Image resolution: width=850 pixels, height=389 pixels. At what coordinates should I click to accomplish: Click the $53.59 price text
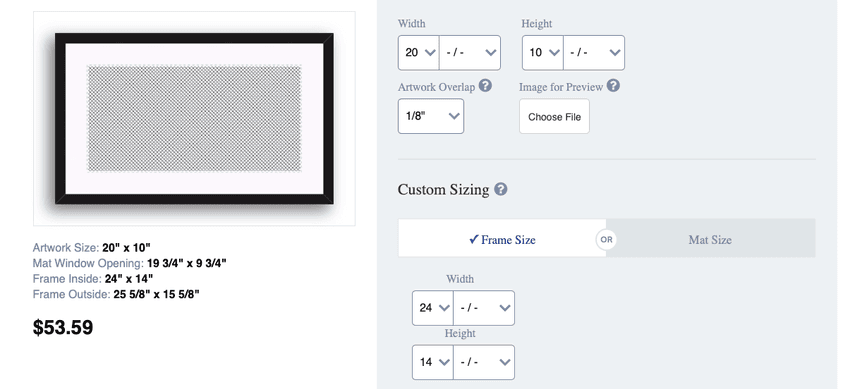(63, 327)
